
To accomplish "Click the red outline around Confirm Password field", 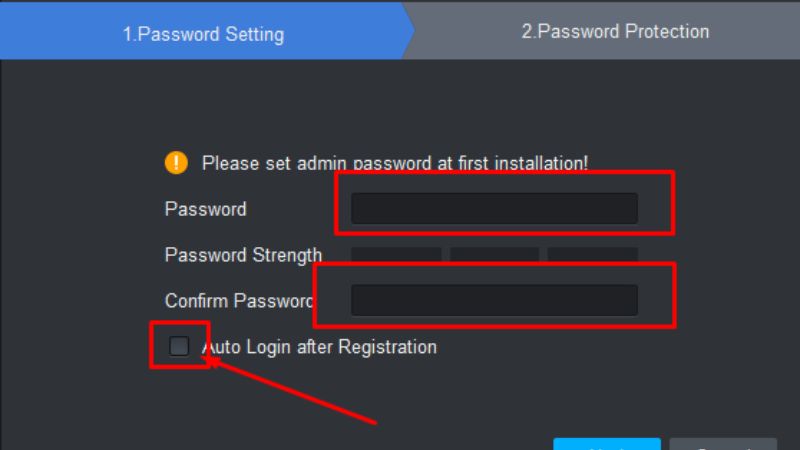I will [674, 295].
